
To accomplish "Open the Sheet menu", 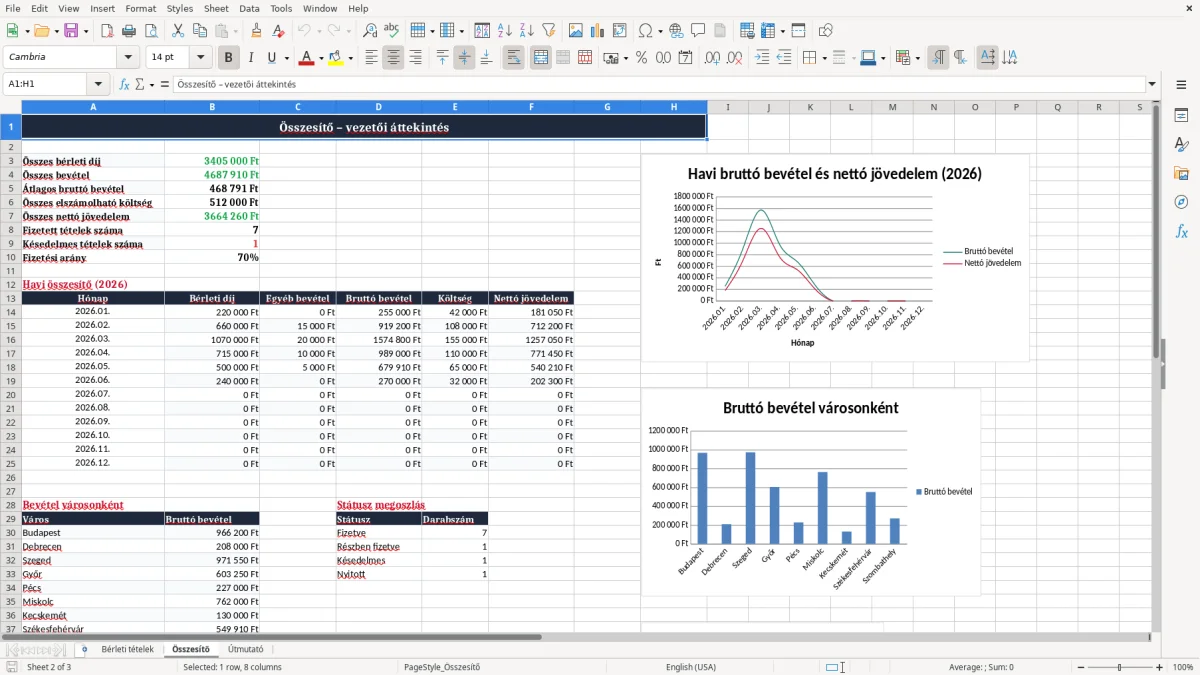I will (x=216, y=8).
